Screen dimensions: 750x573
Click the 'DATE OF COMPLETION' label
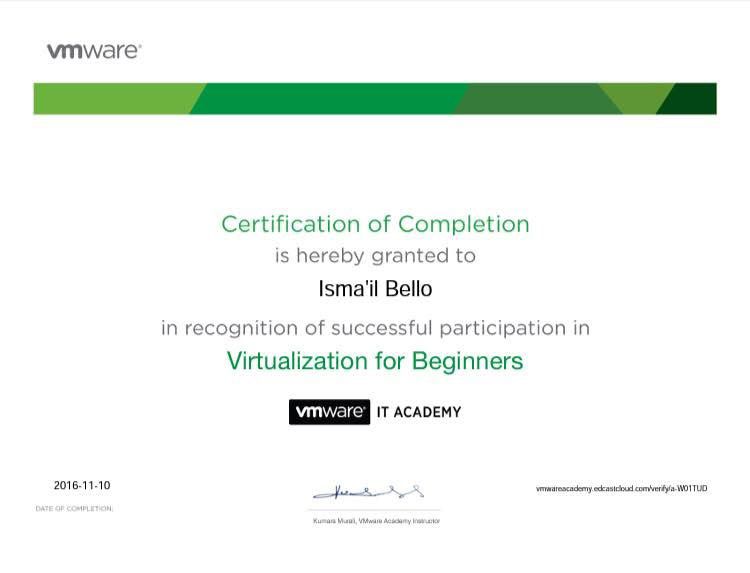coord(74,508)
